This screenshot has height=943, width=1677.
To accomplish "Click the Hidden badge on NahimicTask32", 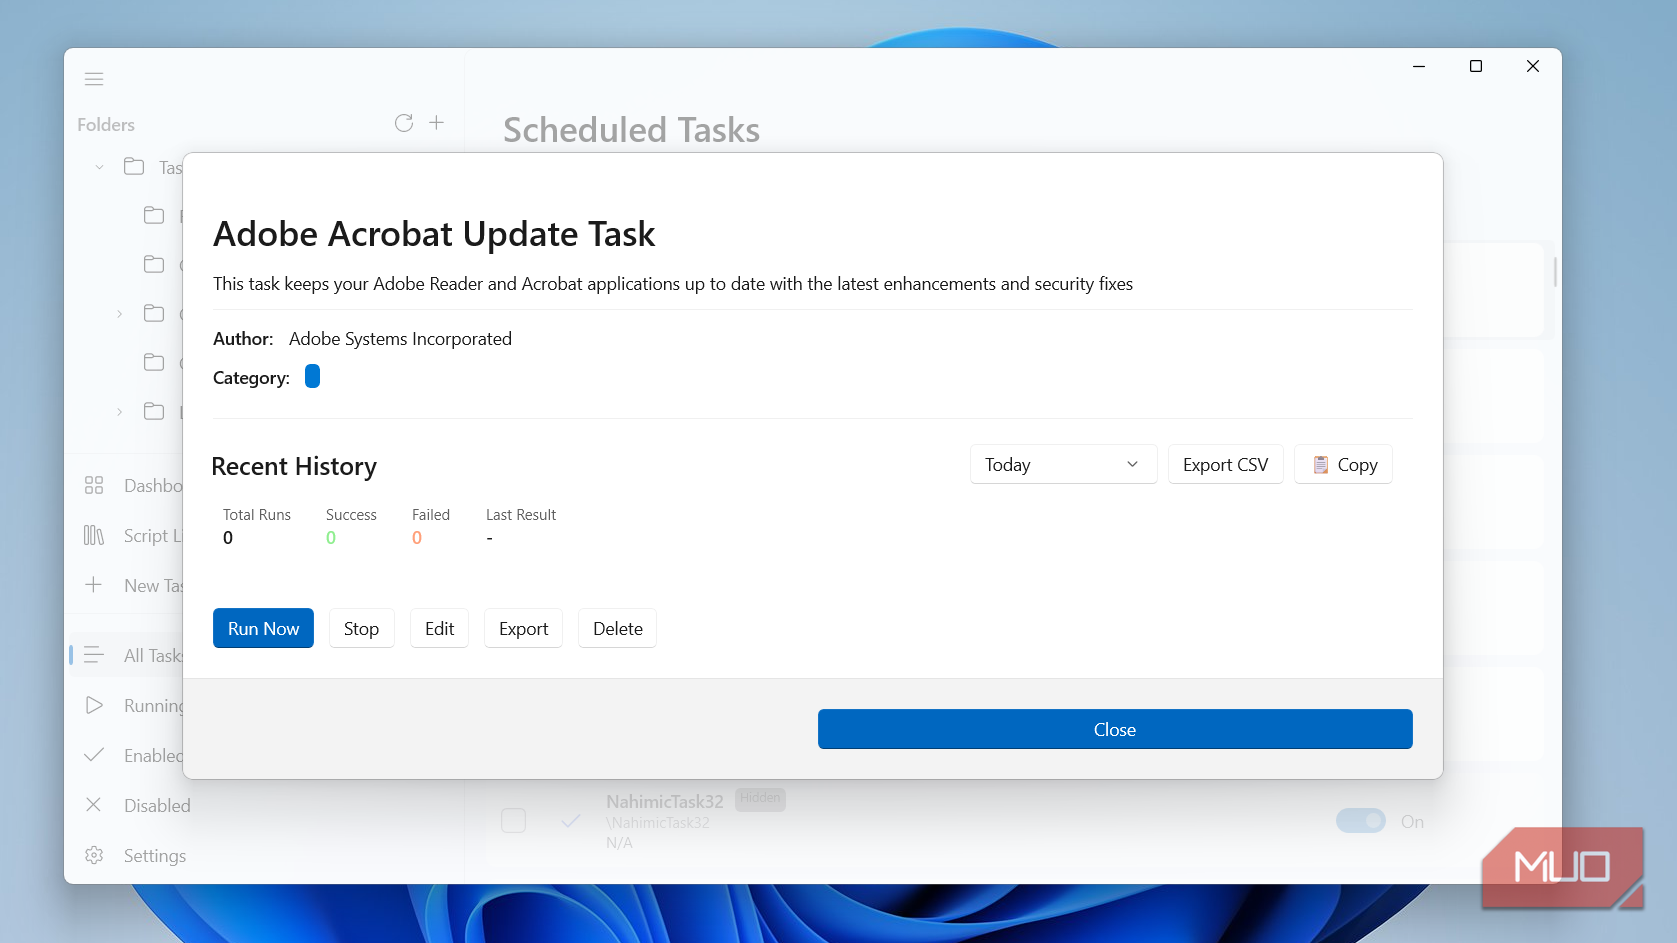I will 760,798.
